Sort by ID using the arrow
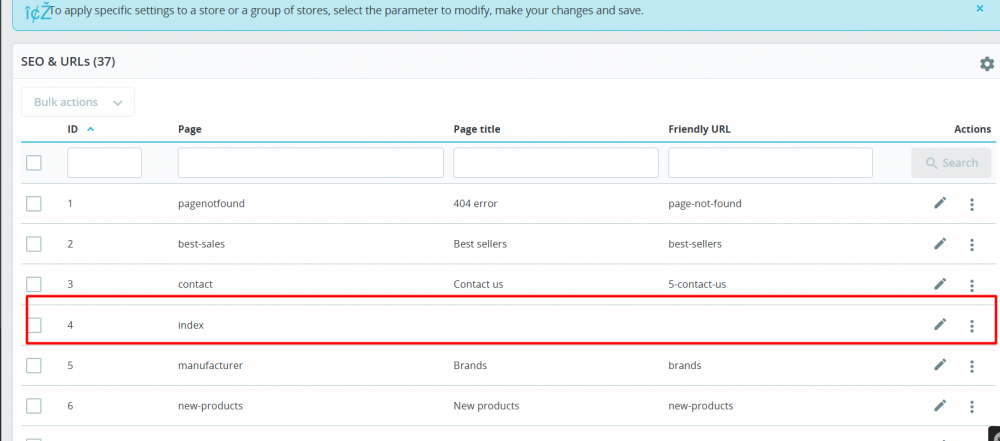The height and width of the screenshot is (441, 1000). [90, 129]
